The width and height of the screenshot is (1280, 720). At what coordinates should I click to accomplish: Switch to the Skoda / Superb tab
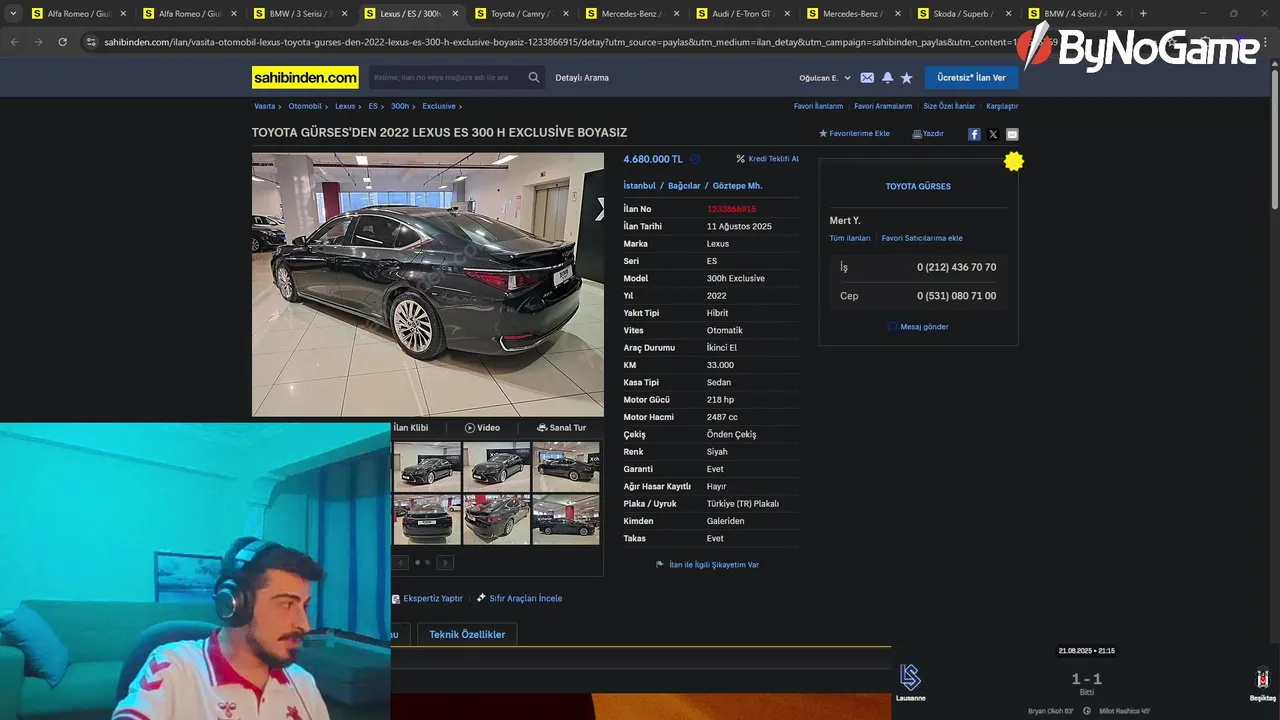coord(963,14)
